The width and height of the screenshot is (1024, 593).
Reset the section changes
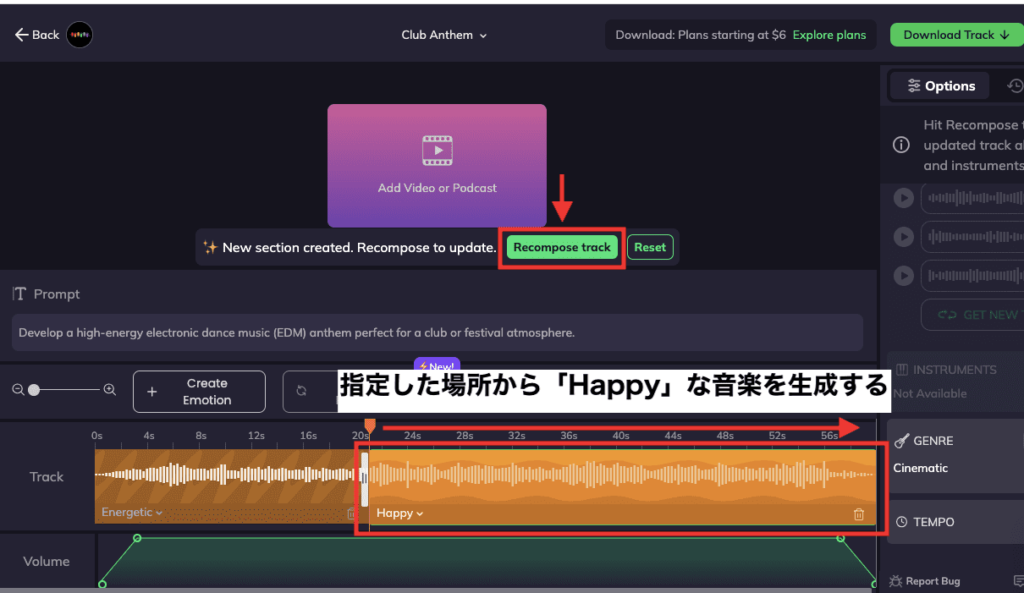coord(650,248)
